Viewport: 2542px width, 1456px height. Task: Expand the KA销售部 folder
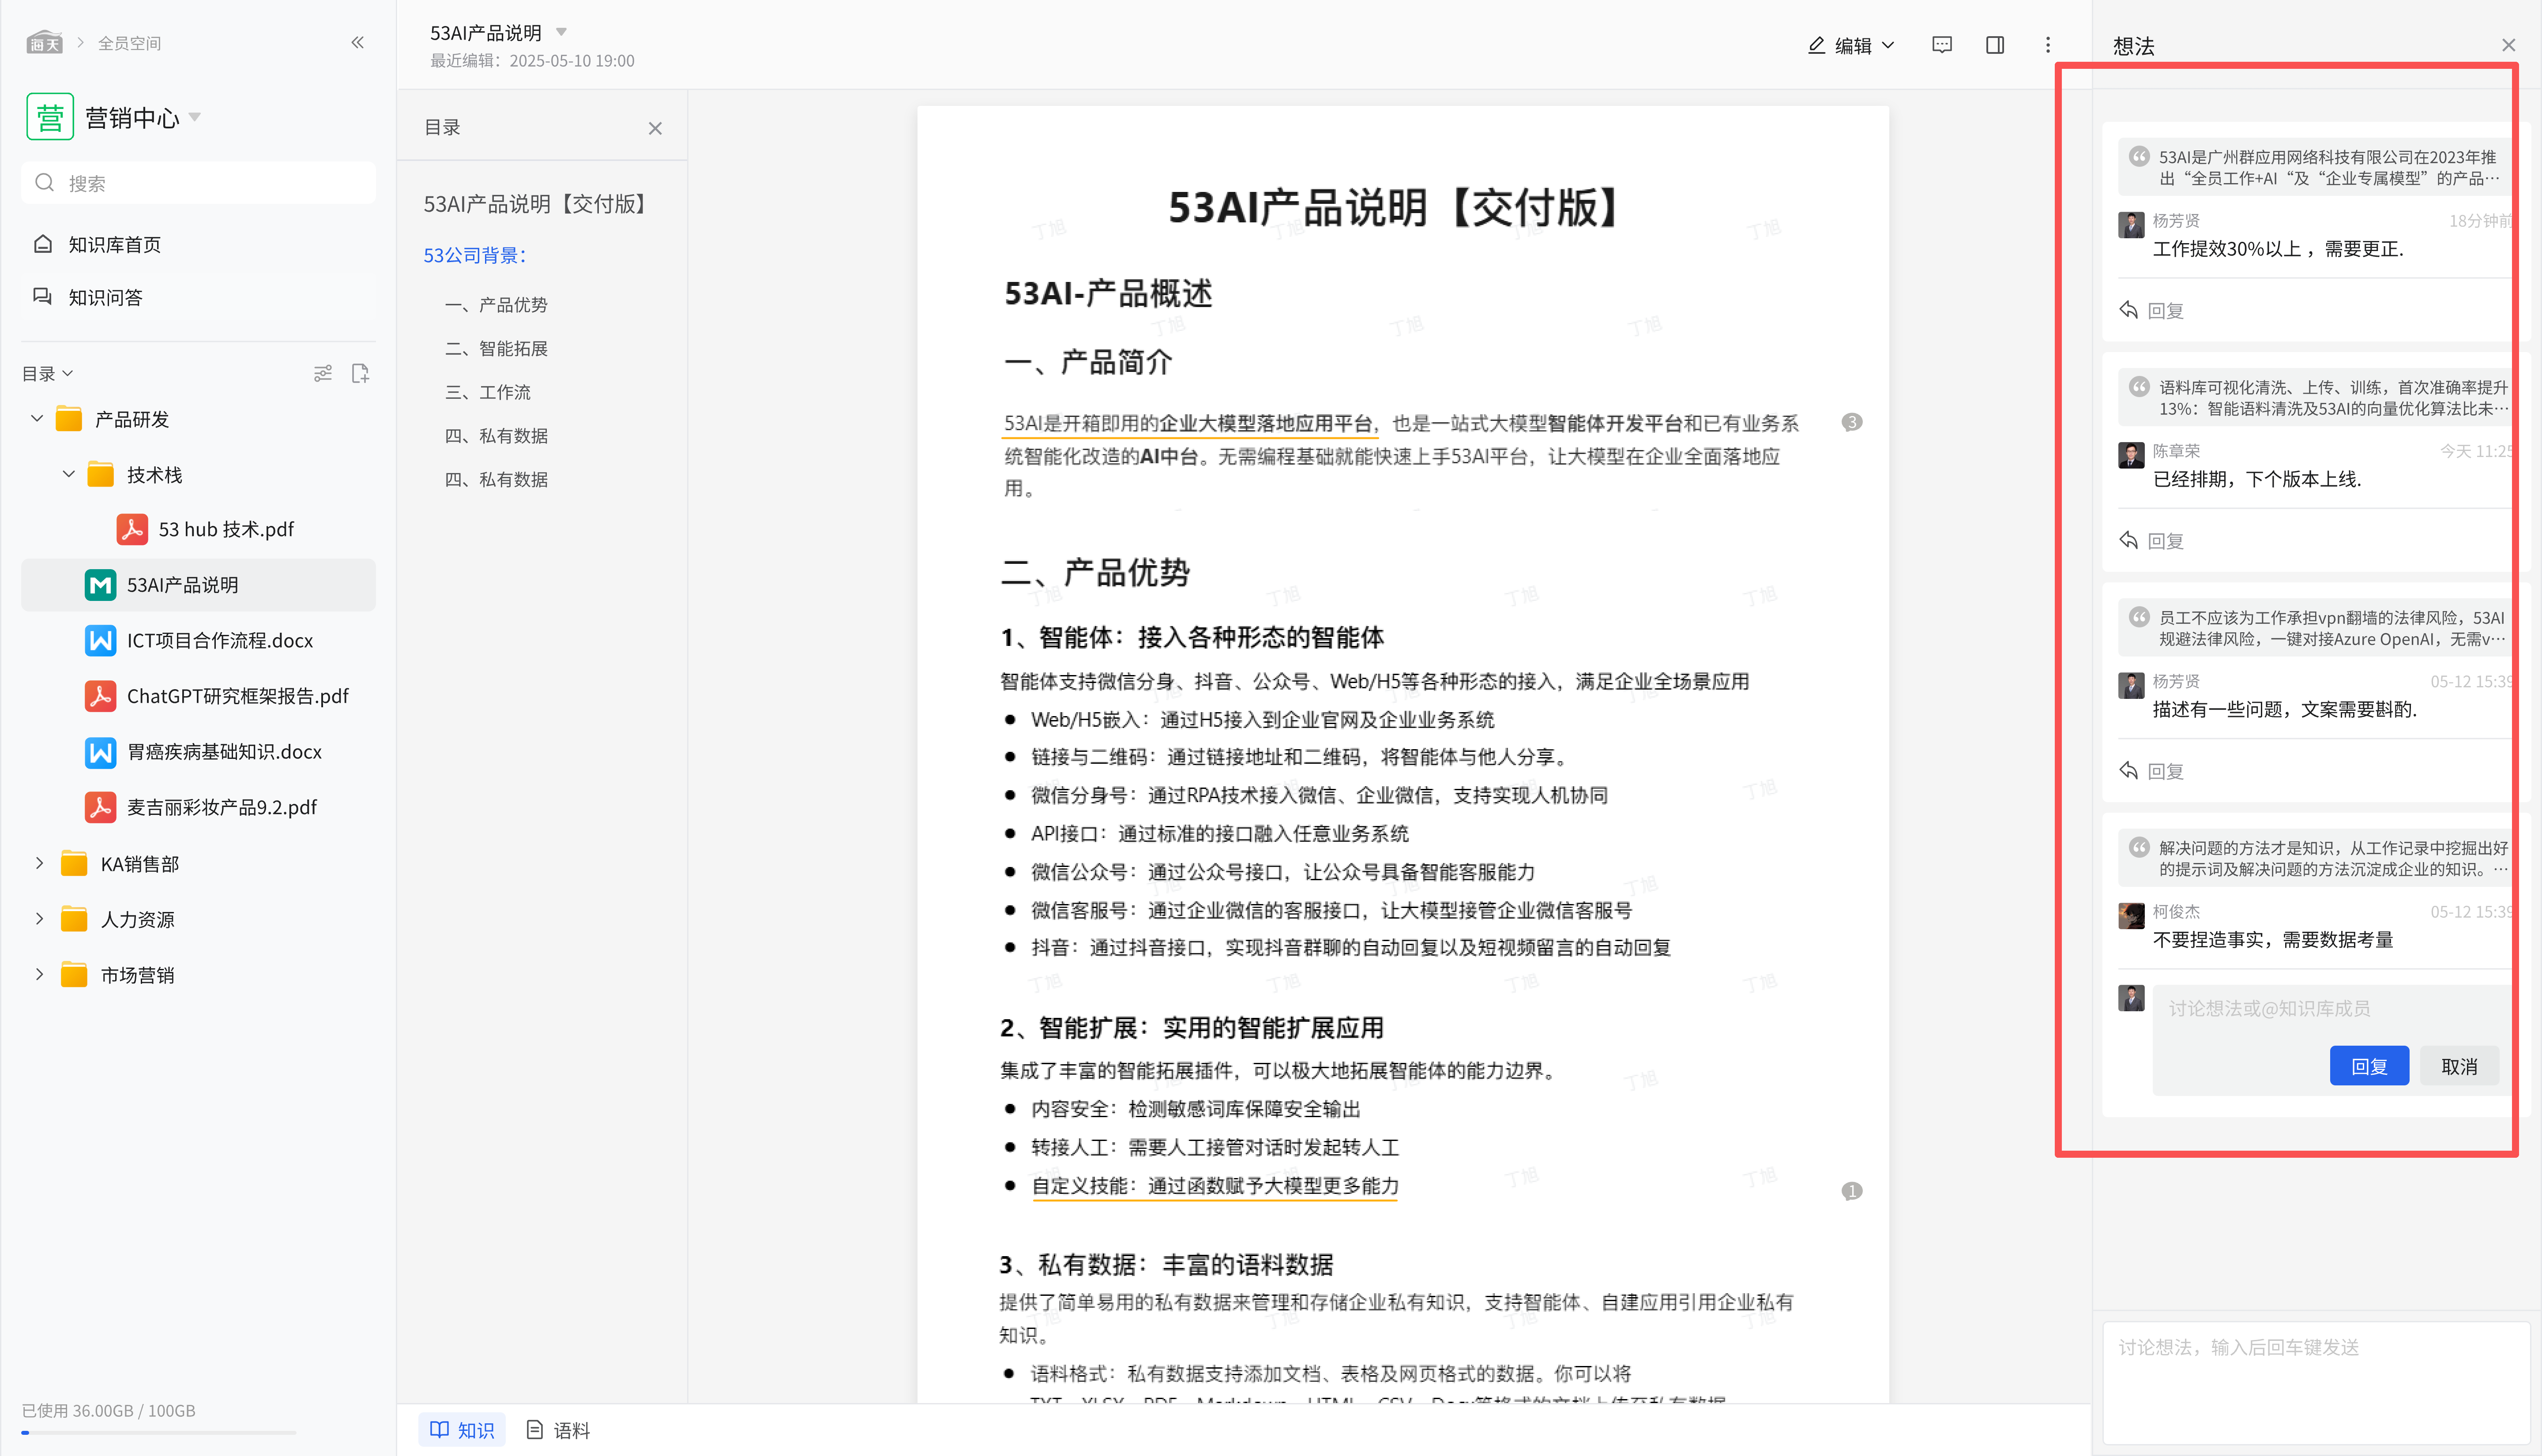pyautogui.click(x=39, y=863)
